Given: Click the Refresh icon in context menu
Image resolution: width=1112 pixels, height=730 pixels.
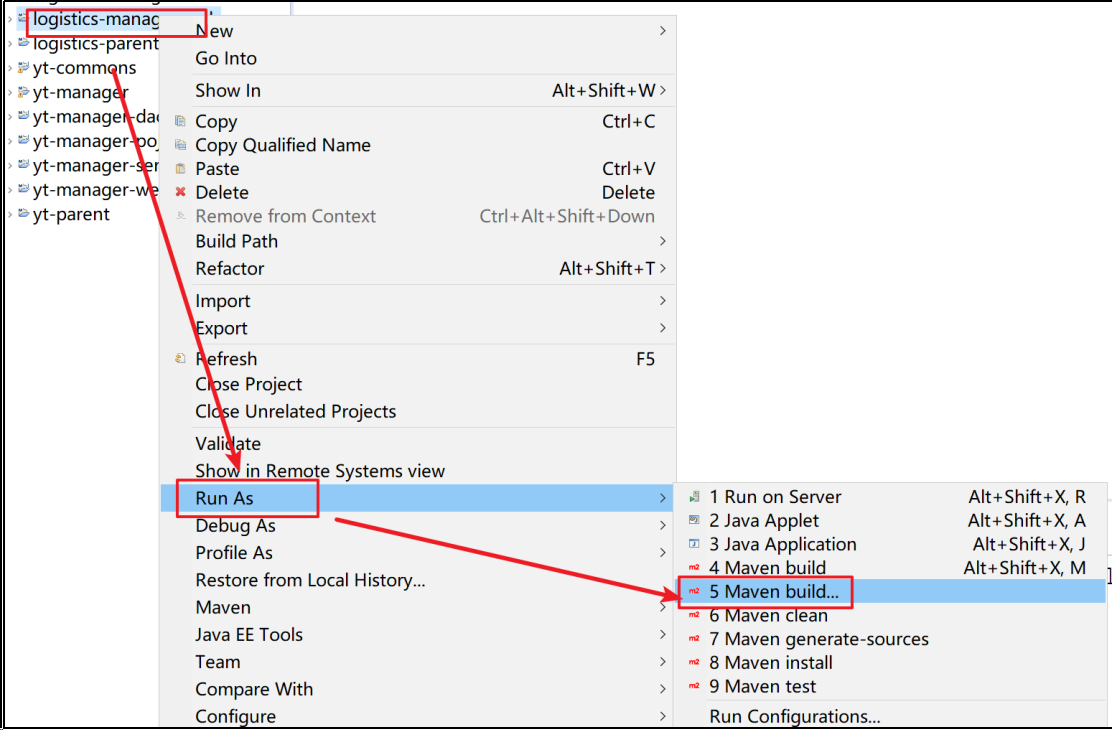Looking at the screenshot, I should click(181, 358).
